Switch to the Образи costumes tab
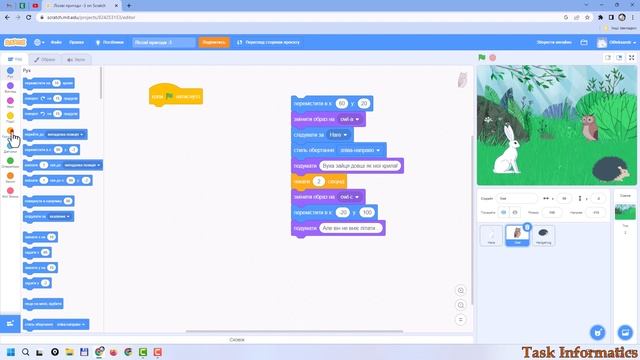 [x=45, y=59]
